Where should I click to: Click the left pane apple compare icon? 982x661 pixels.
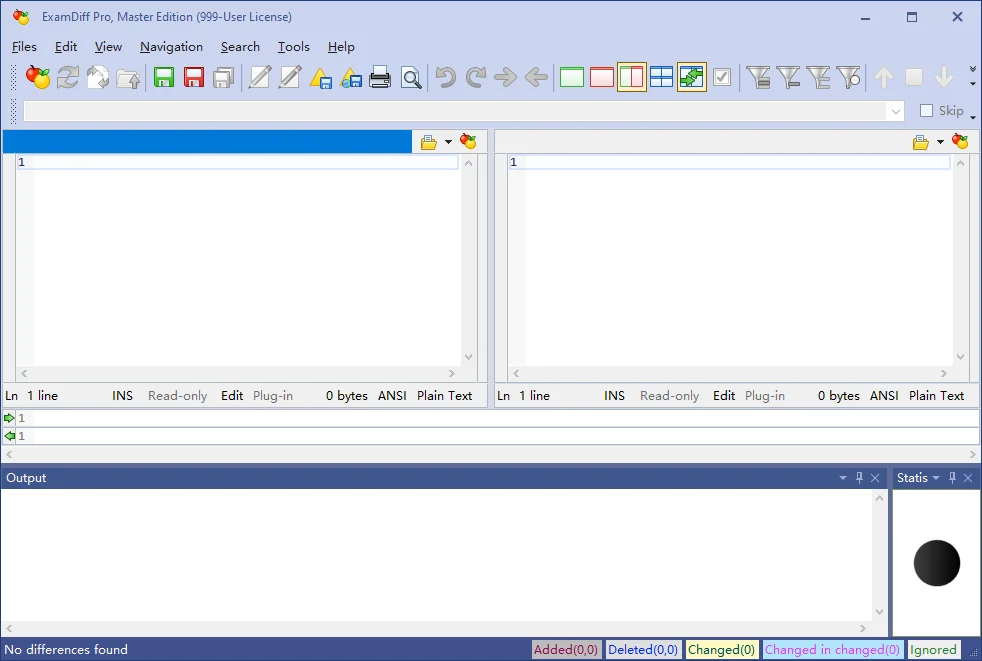click(x=468, y=142)
